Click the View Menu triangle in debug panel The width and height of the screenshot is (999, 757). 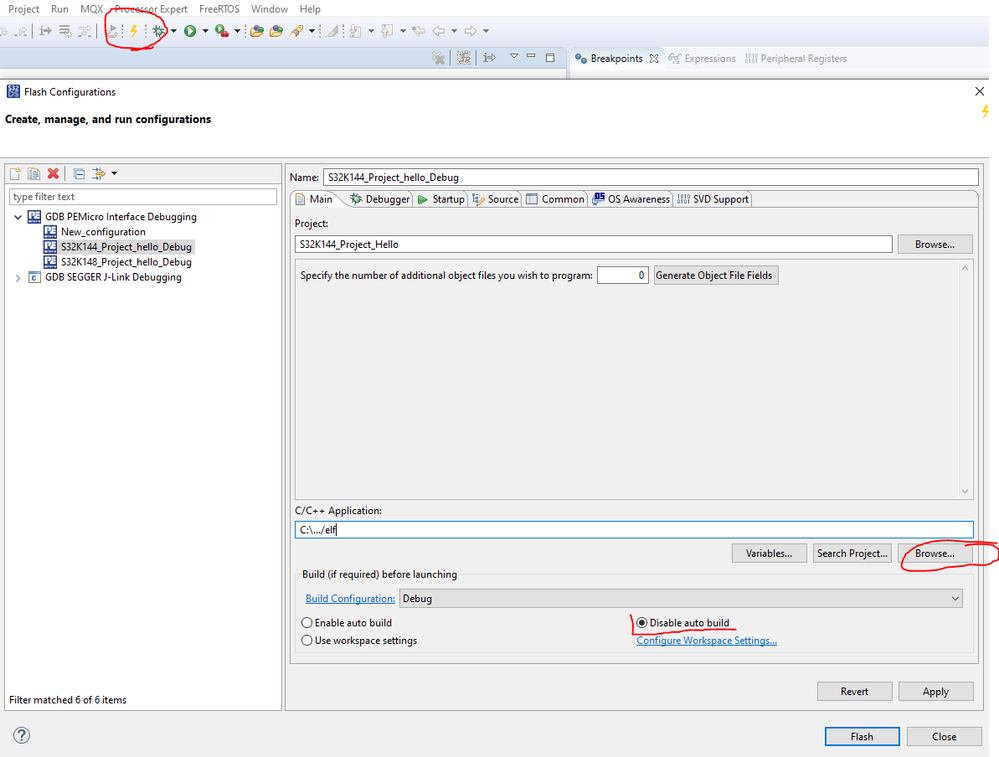click(x=514, y=56)
